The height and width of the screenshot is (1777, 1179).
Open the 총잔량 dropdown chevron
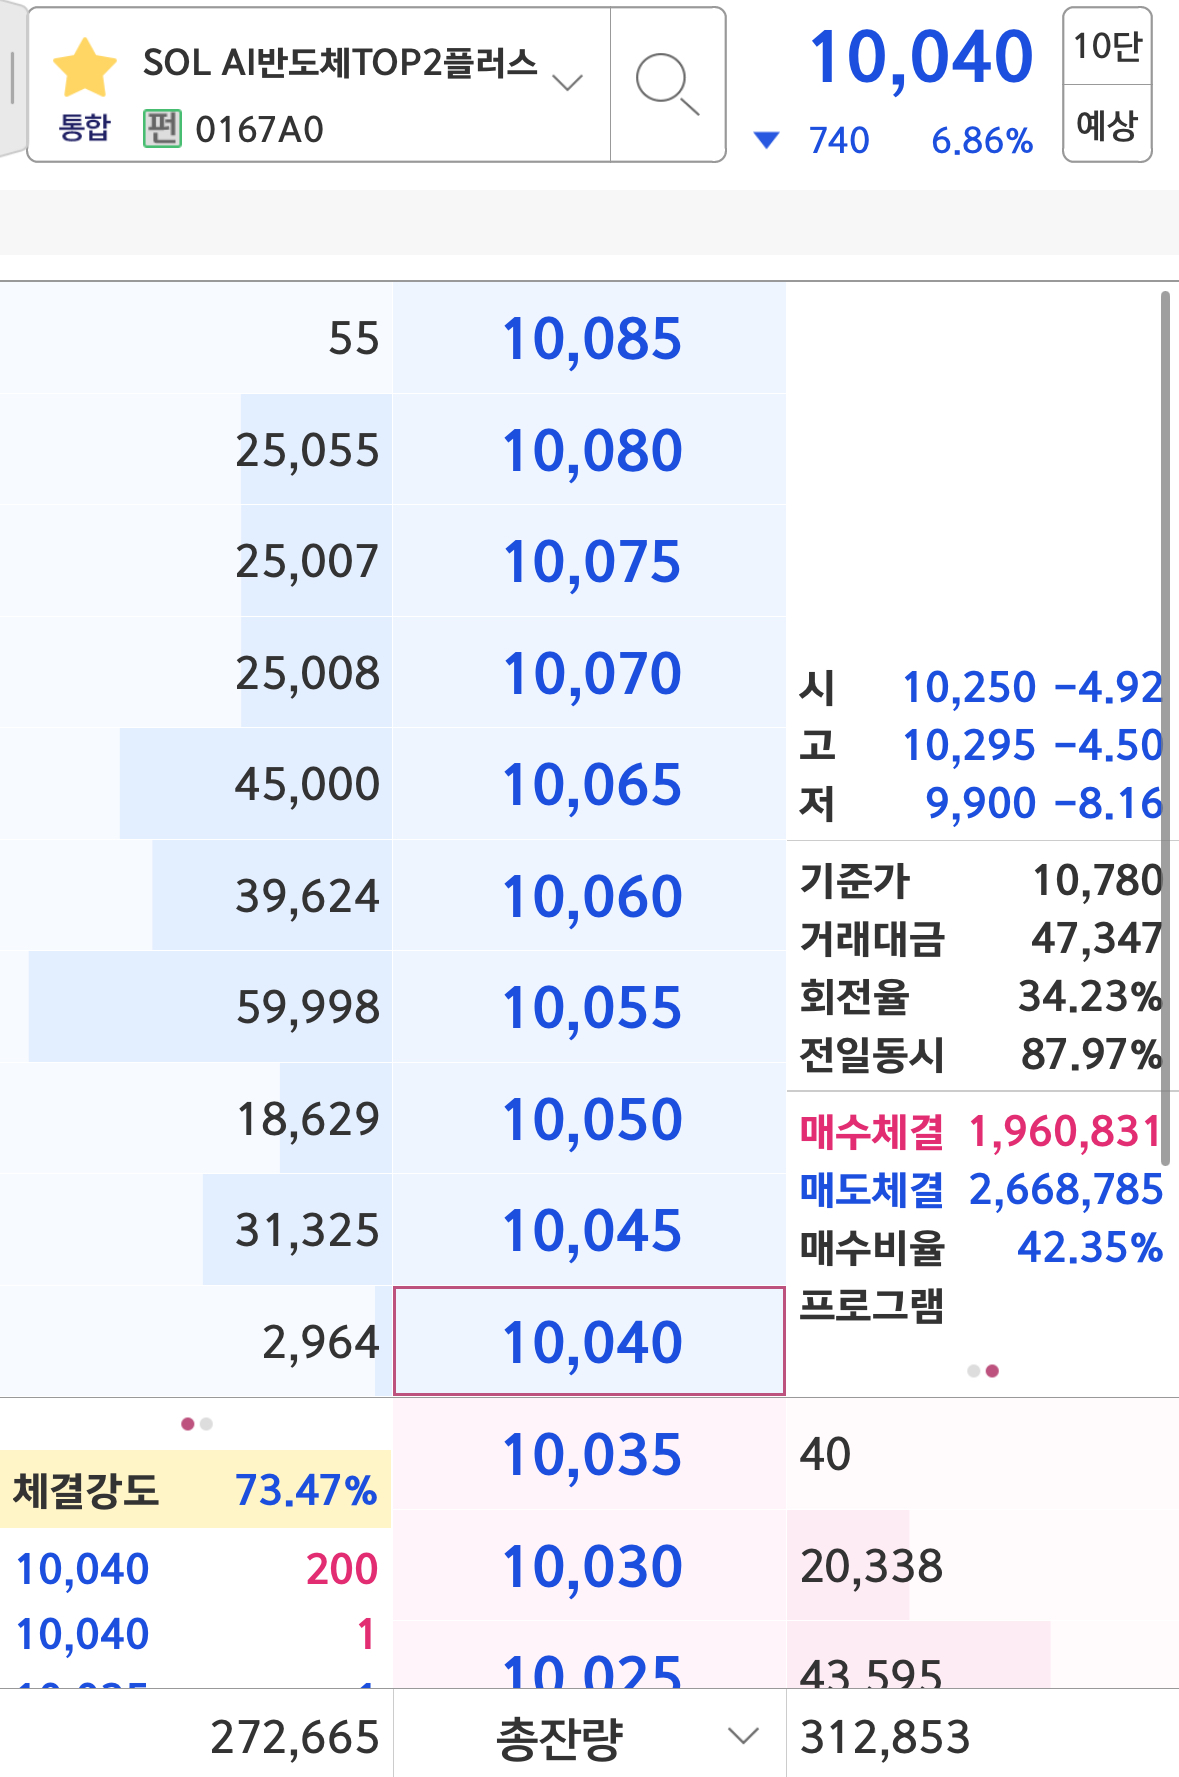pos(743,1736)
